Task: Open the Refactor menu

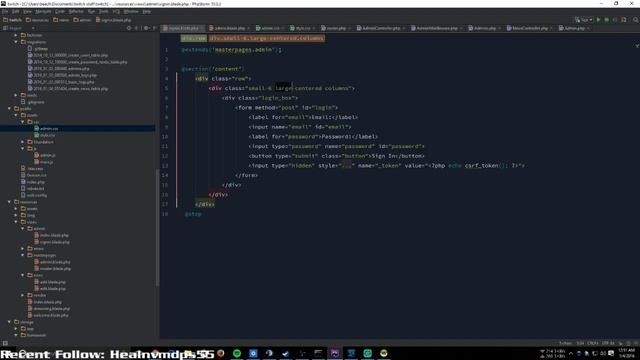Action: pyautogui.click(x=76, y=11)
